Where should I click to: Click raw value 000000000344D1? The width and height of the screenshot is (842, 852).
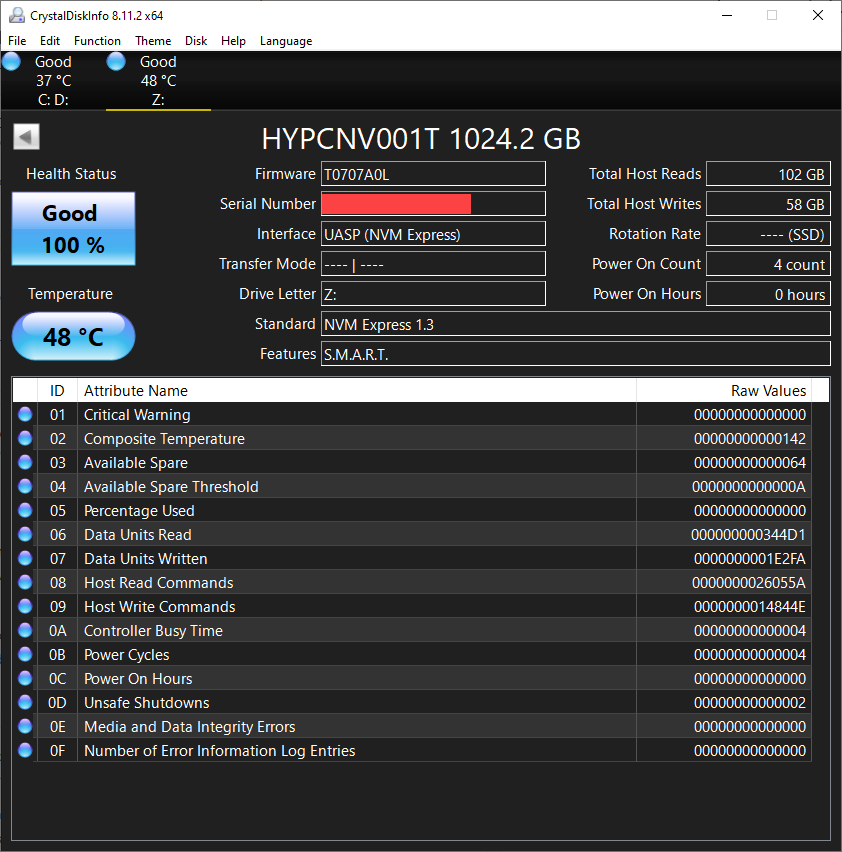pos(748,535)
